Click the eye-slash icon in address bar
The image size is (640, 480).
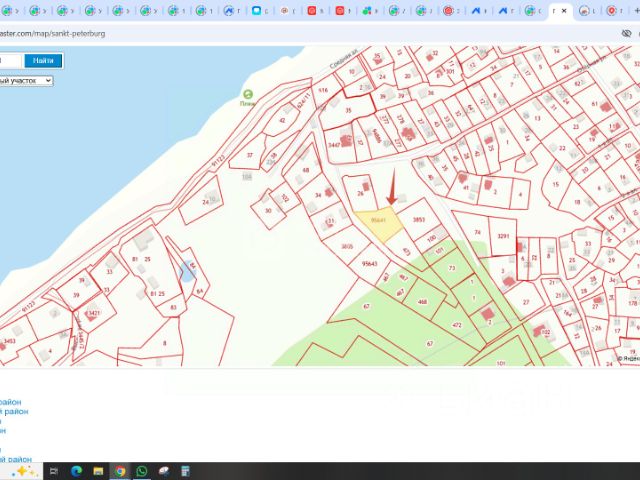[627, 33]
